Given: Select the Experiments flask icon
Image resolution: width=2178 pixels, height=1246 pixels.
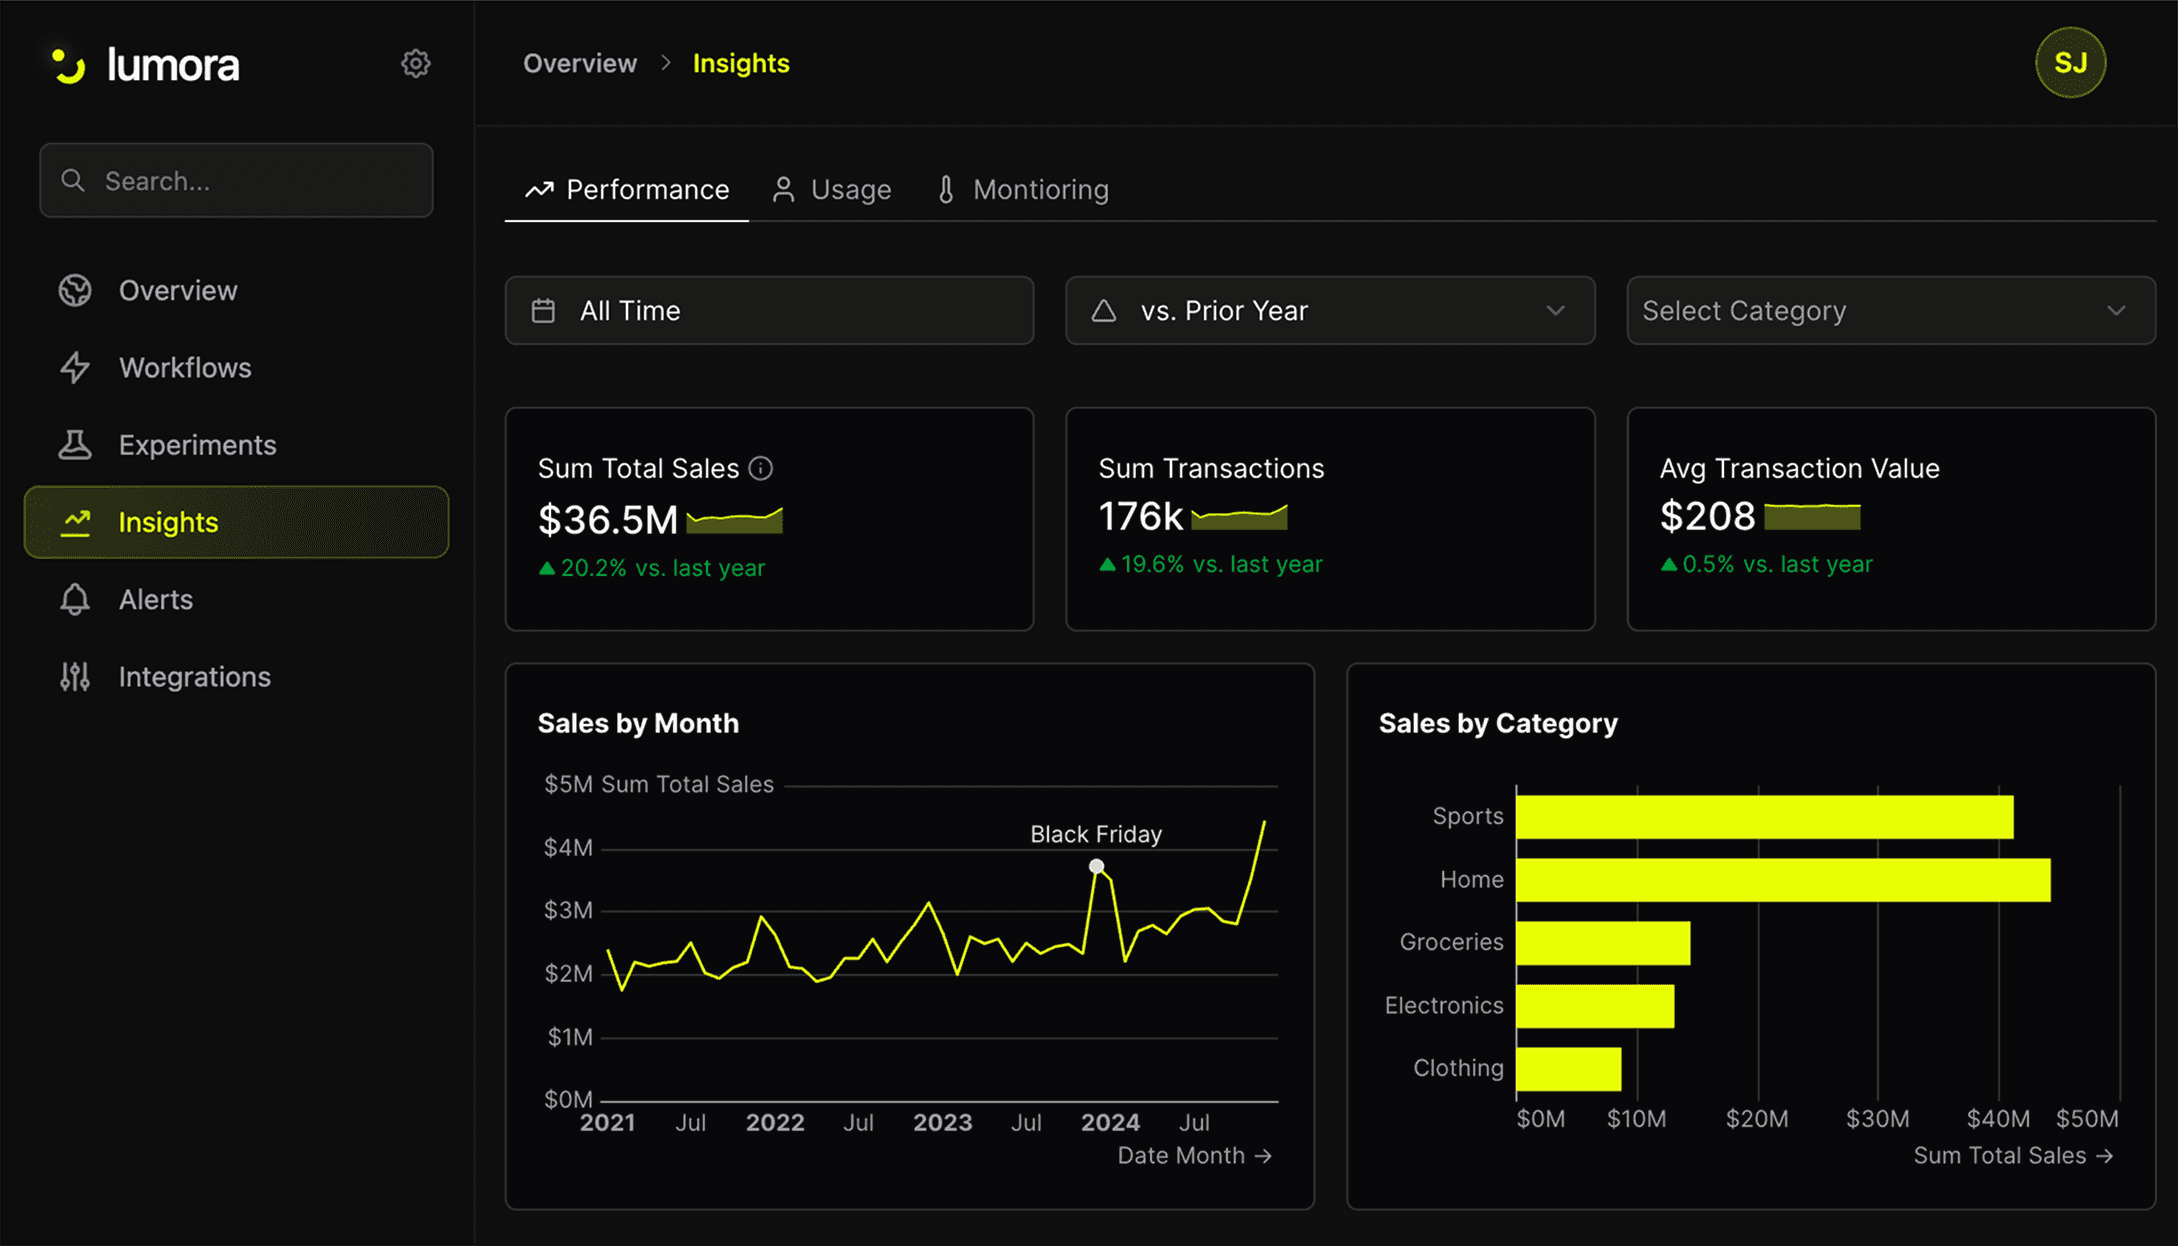Looking at the screenshot, I should pos(74,444).
